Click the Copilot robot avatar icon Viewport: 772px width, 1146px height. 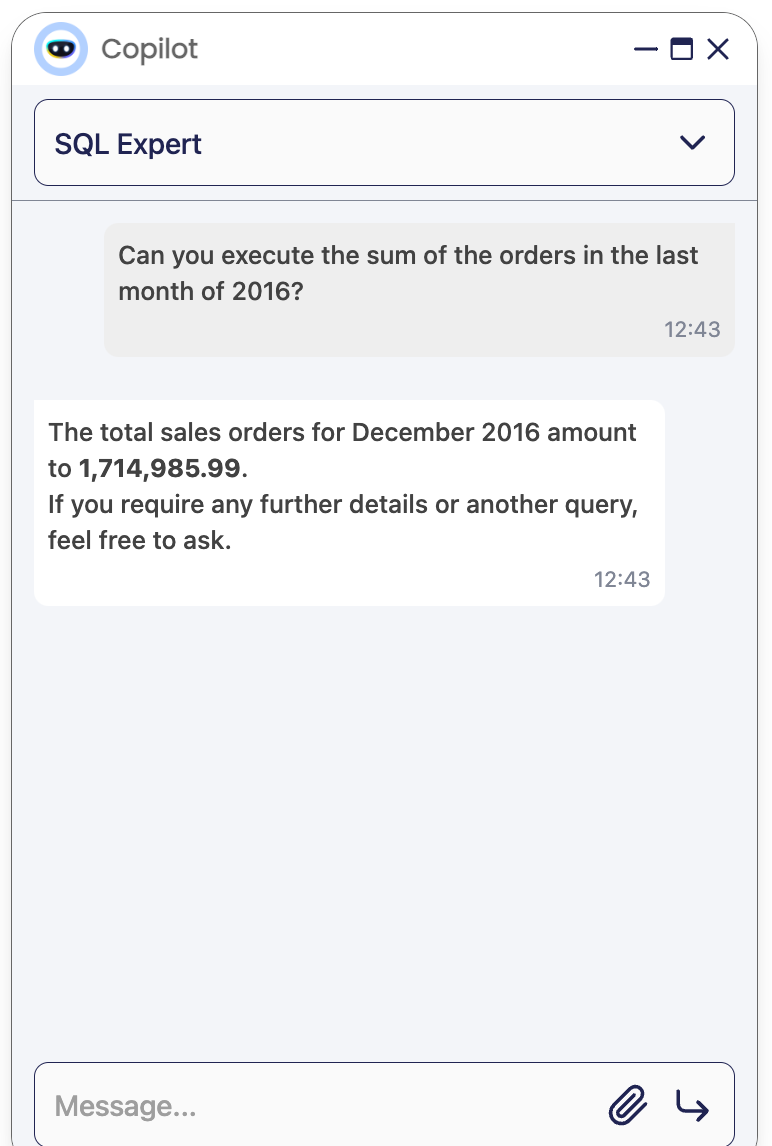click(x=61, y=49)
